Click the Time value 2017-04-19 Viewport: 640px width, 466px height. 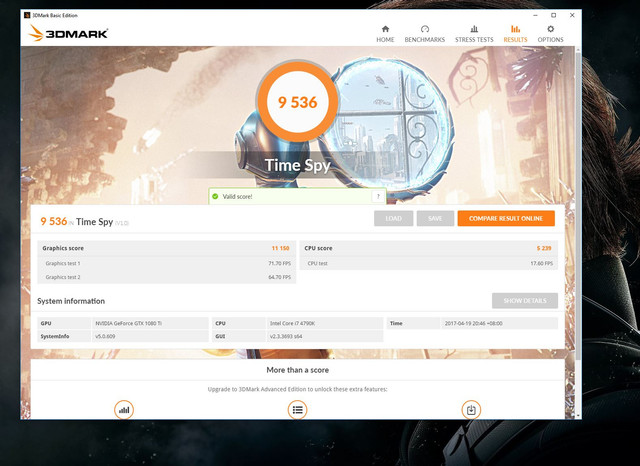point(473,323)
